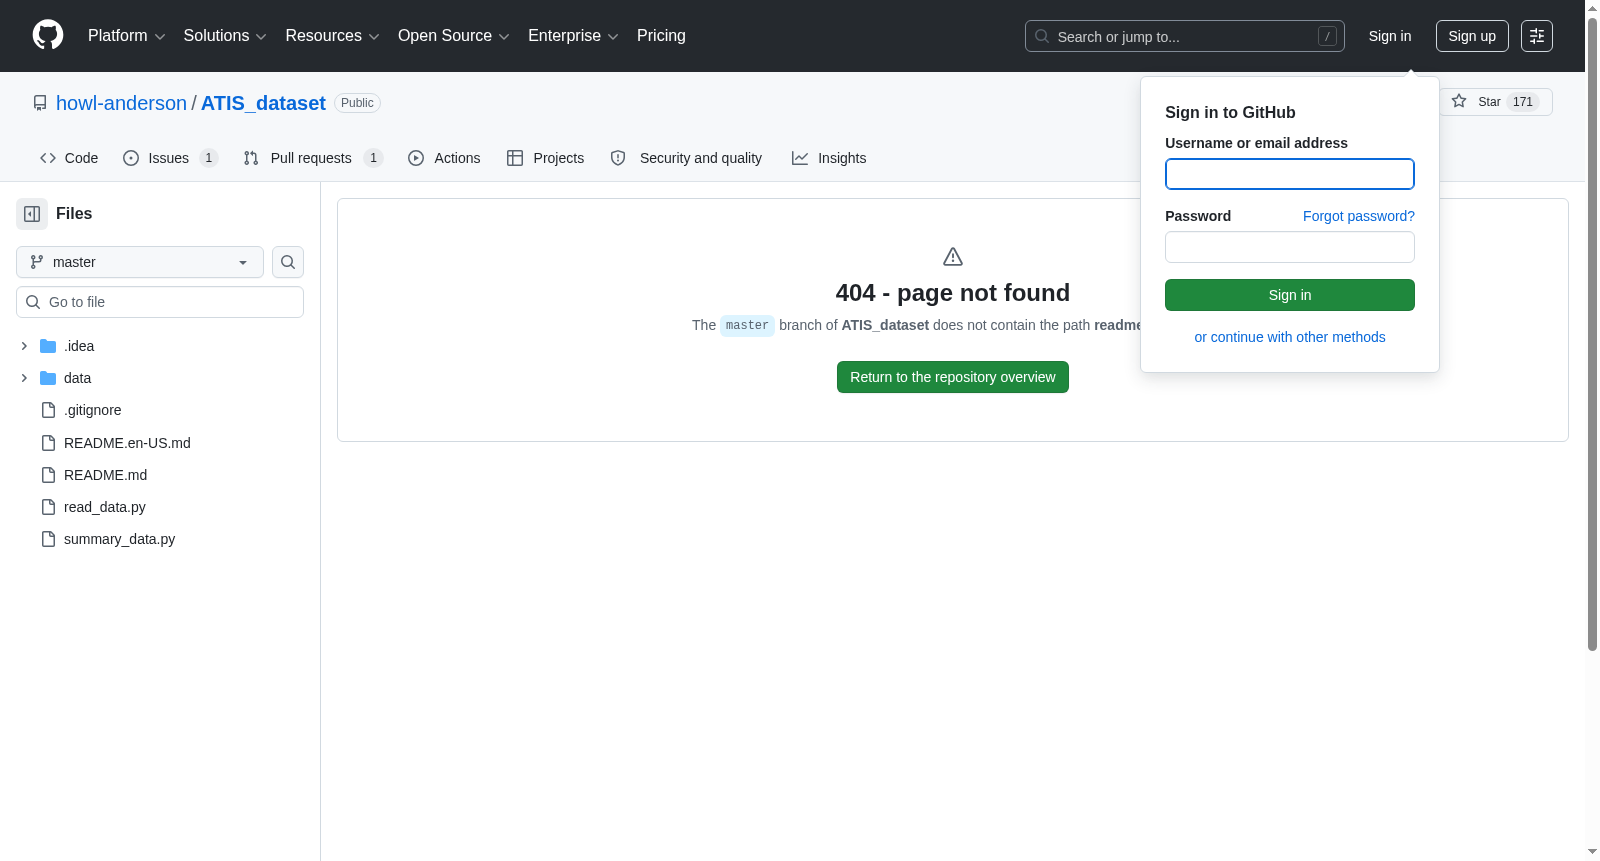Open the howl-anderson owner link
The width and height of the screenshot is (1600, 861).
[121, 103]
